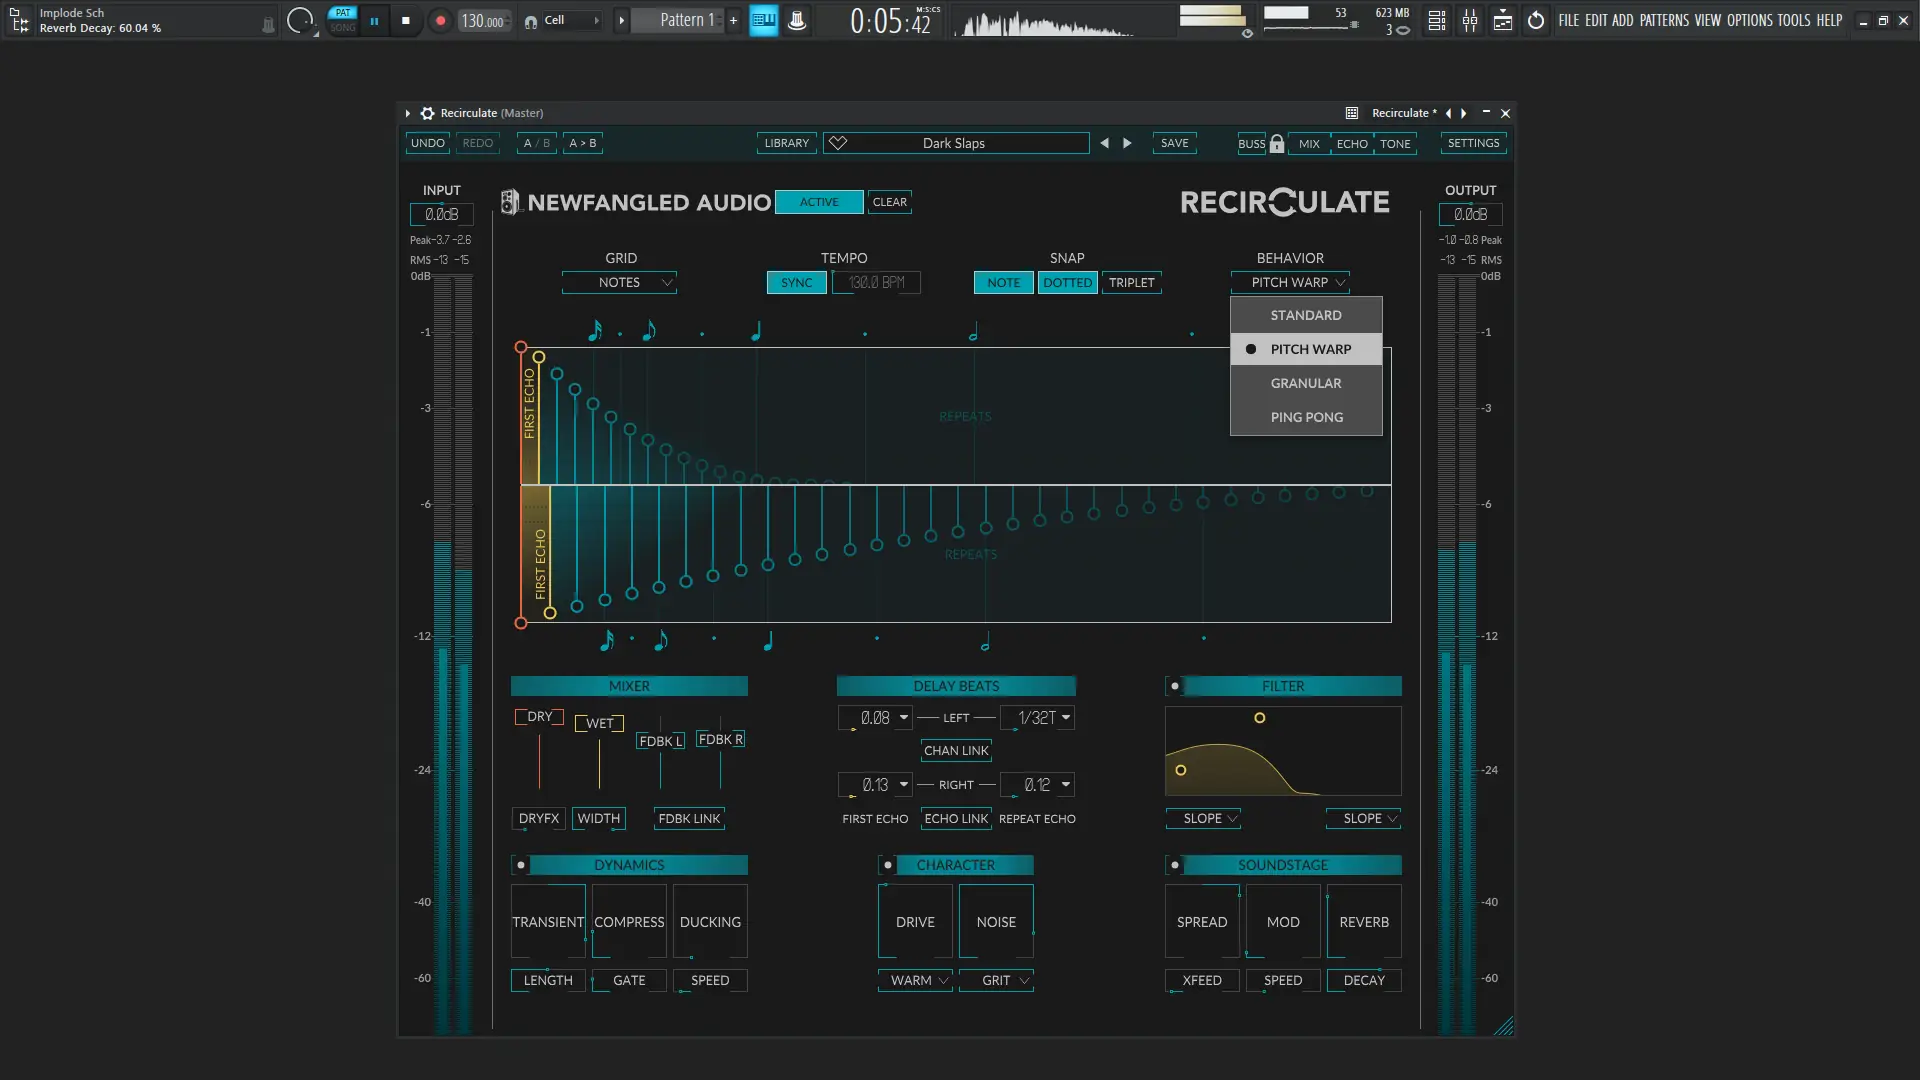Viewport: 1920px width, 1080px height.
Task: Disable tempo SYNC
Action: click(x=796, y=283)
